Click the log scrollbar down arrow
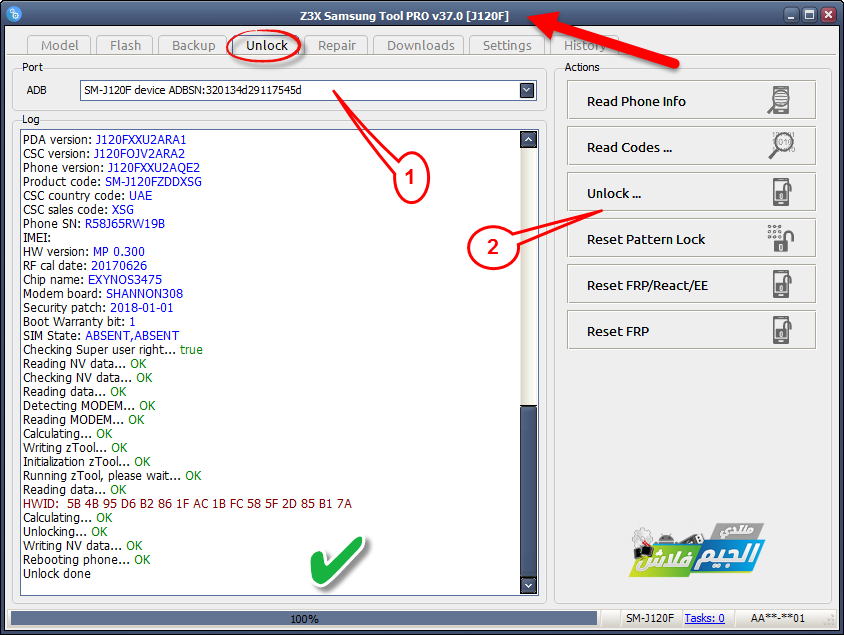Image resolution: width=844 pixels, height=635 pixels. click(529, 585)
